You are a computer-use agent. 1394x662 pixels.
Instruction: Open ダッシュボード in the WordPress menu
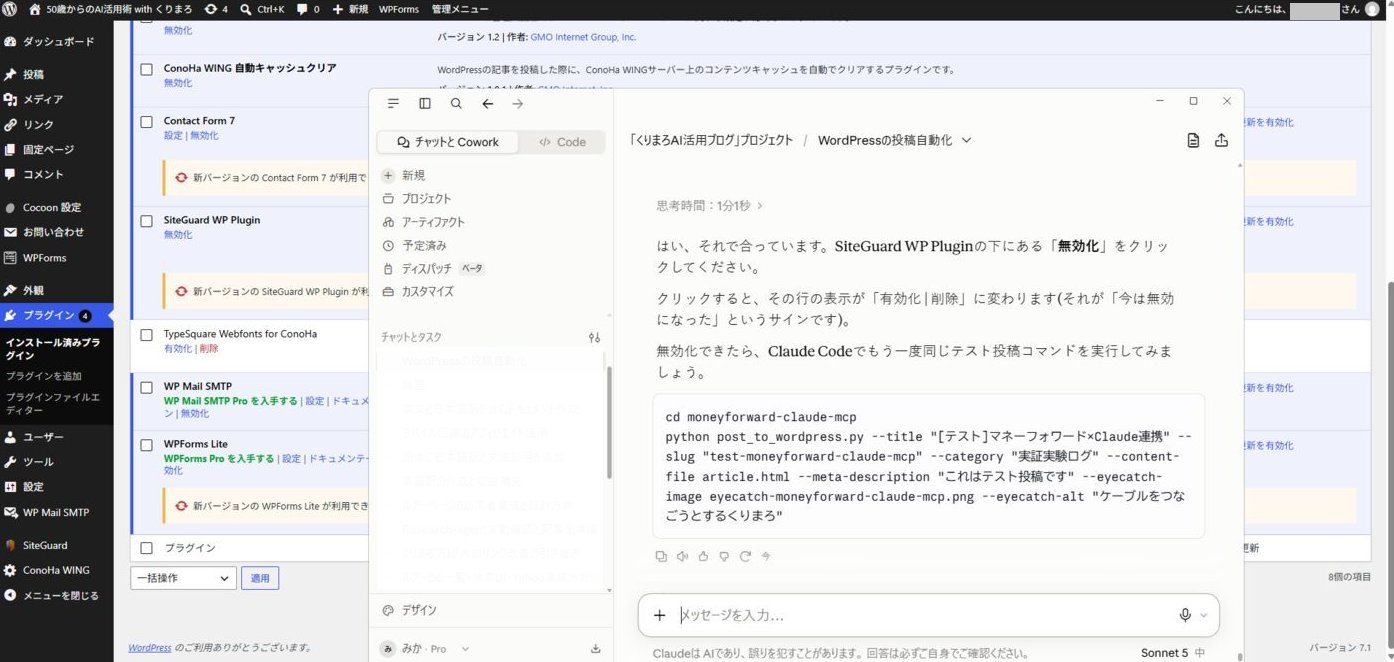pyautogui.click(x=57, y=42)
